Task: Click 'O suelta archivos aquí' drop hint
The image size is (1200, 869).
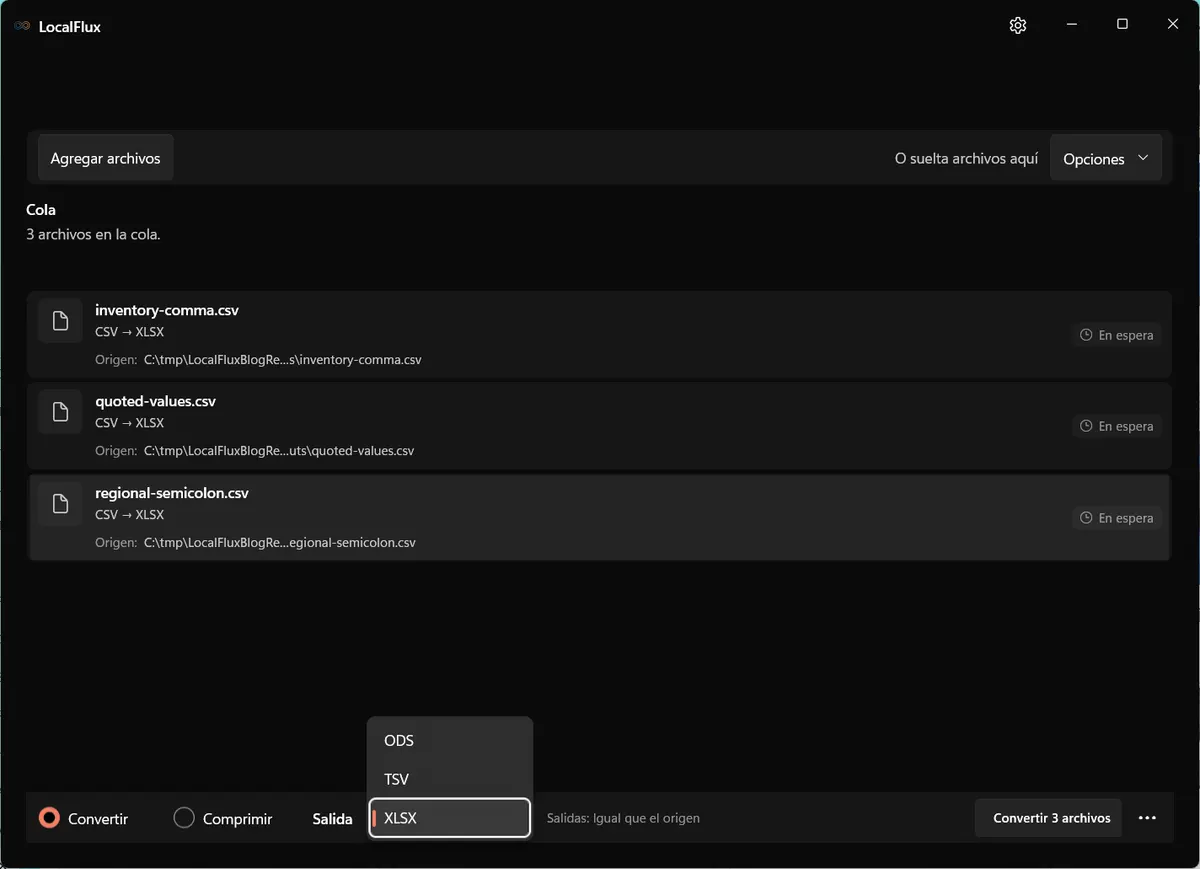Action: pos(966,159)
